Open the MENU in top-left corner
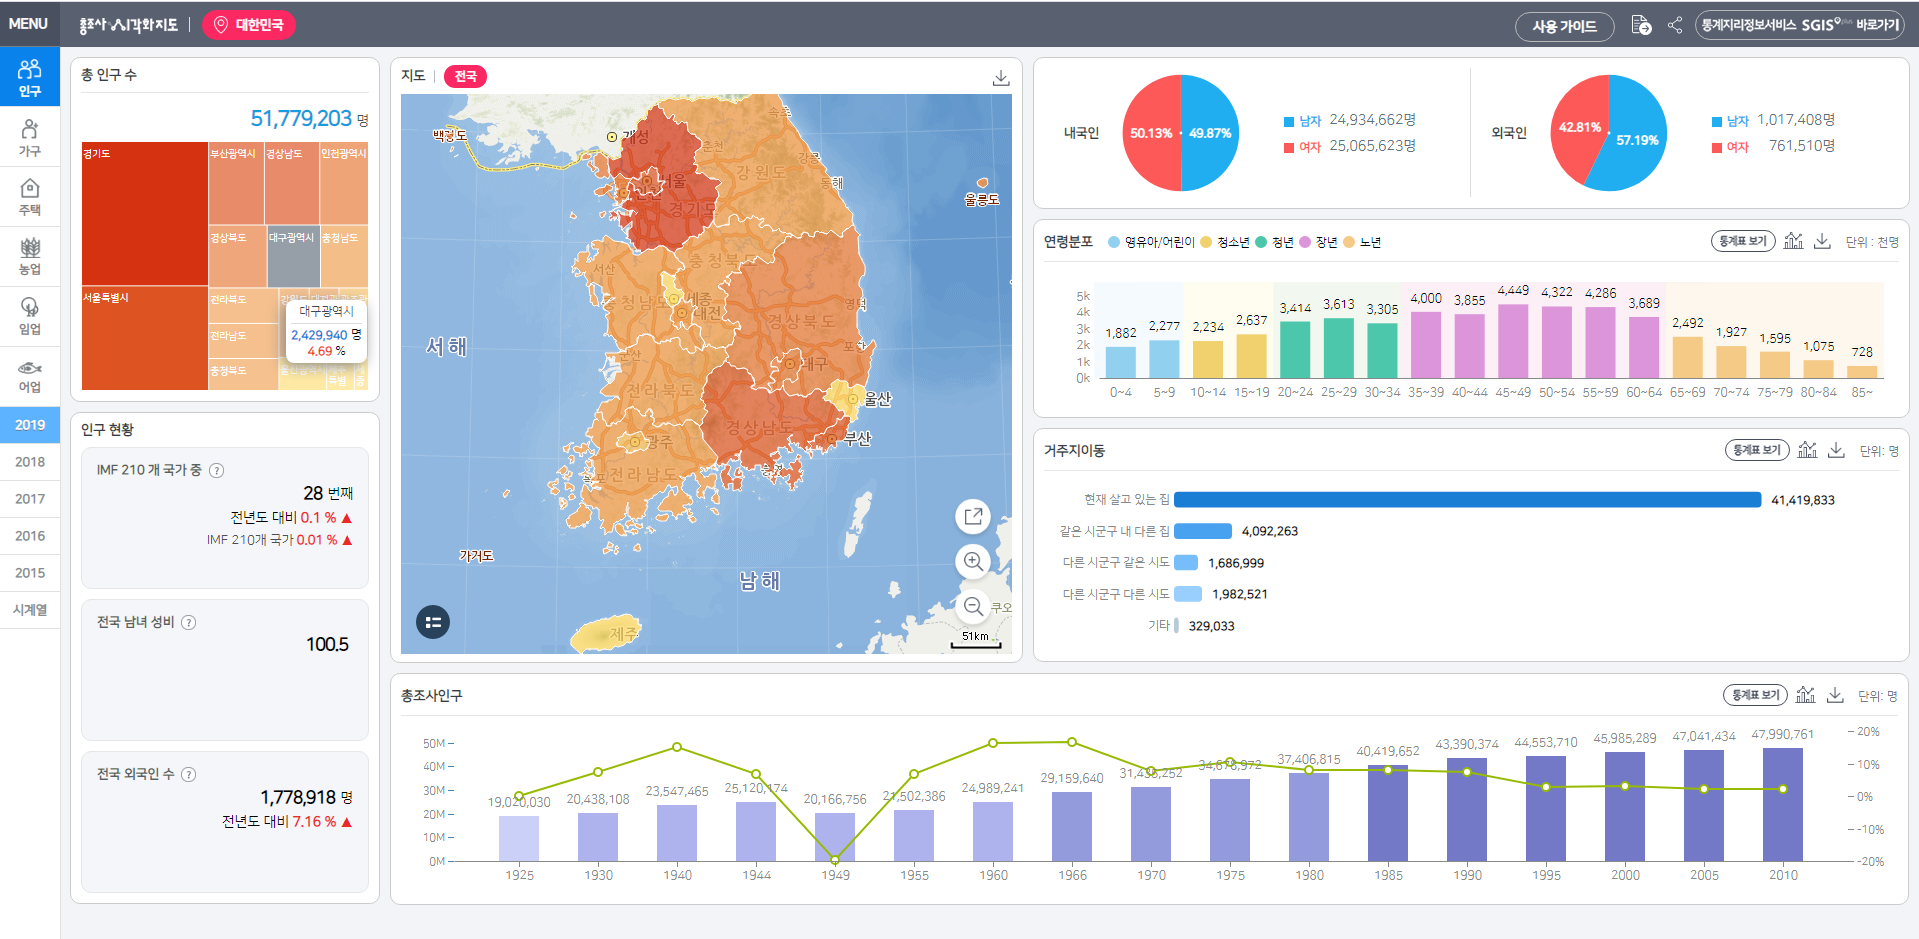The image size is (1919, 939). tap(28, 24)
